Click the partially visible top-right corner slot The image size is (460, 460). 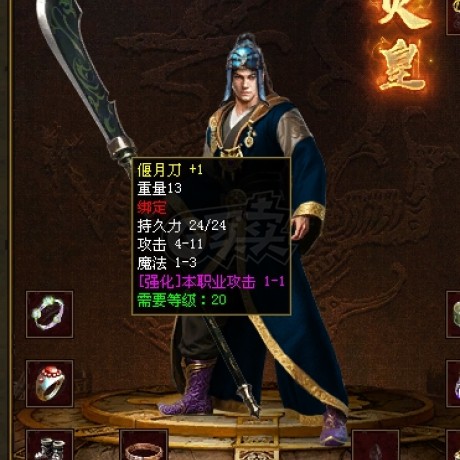click(453, 17)
